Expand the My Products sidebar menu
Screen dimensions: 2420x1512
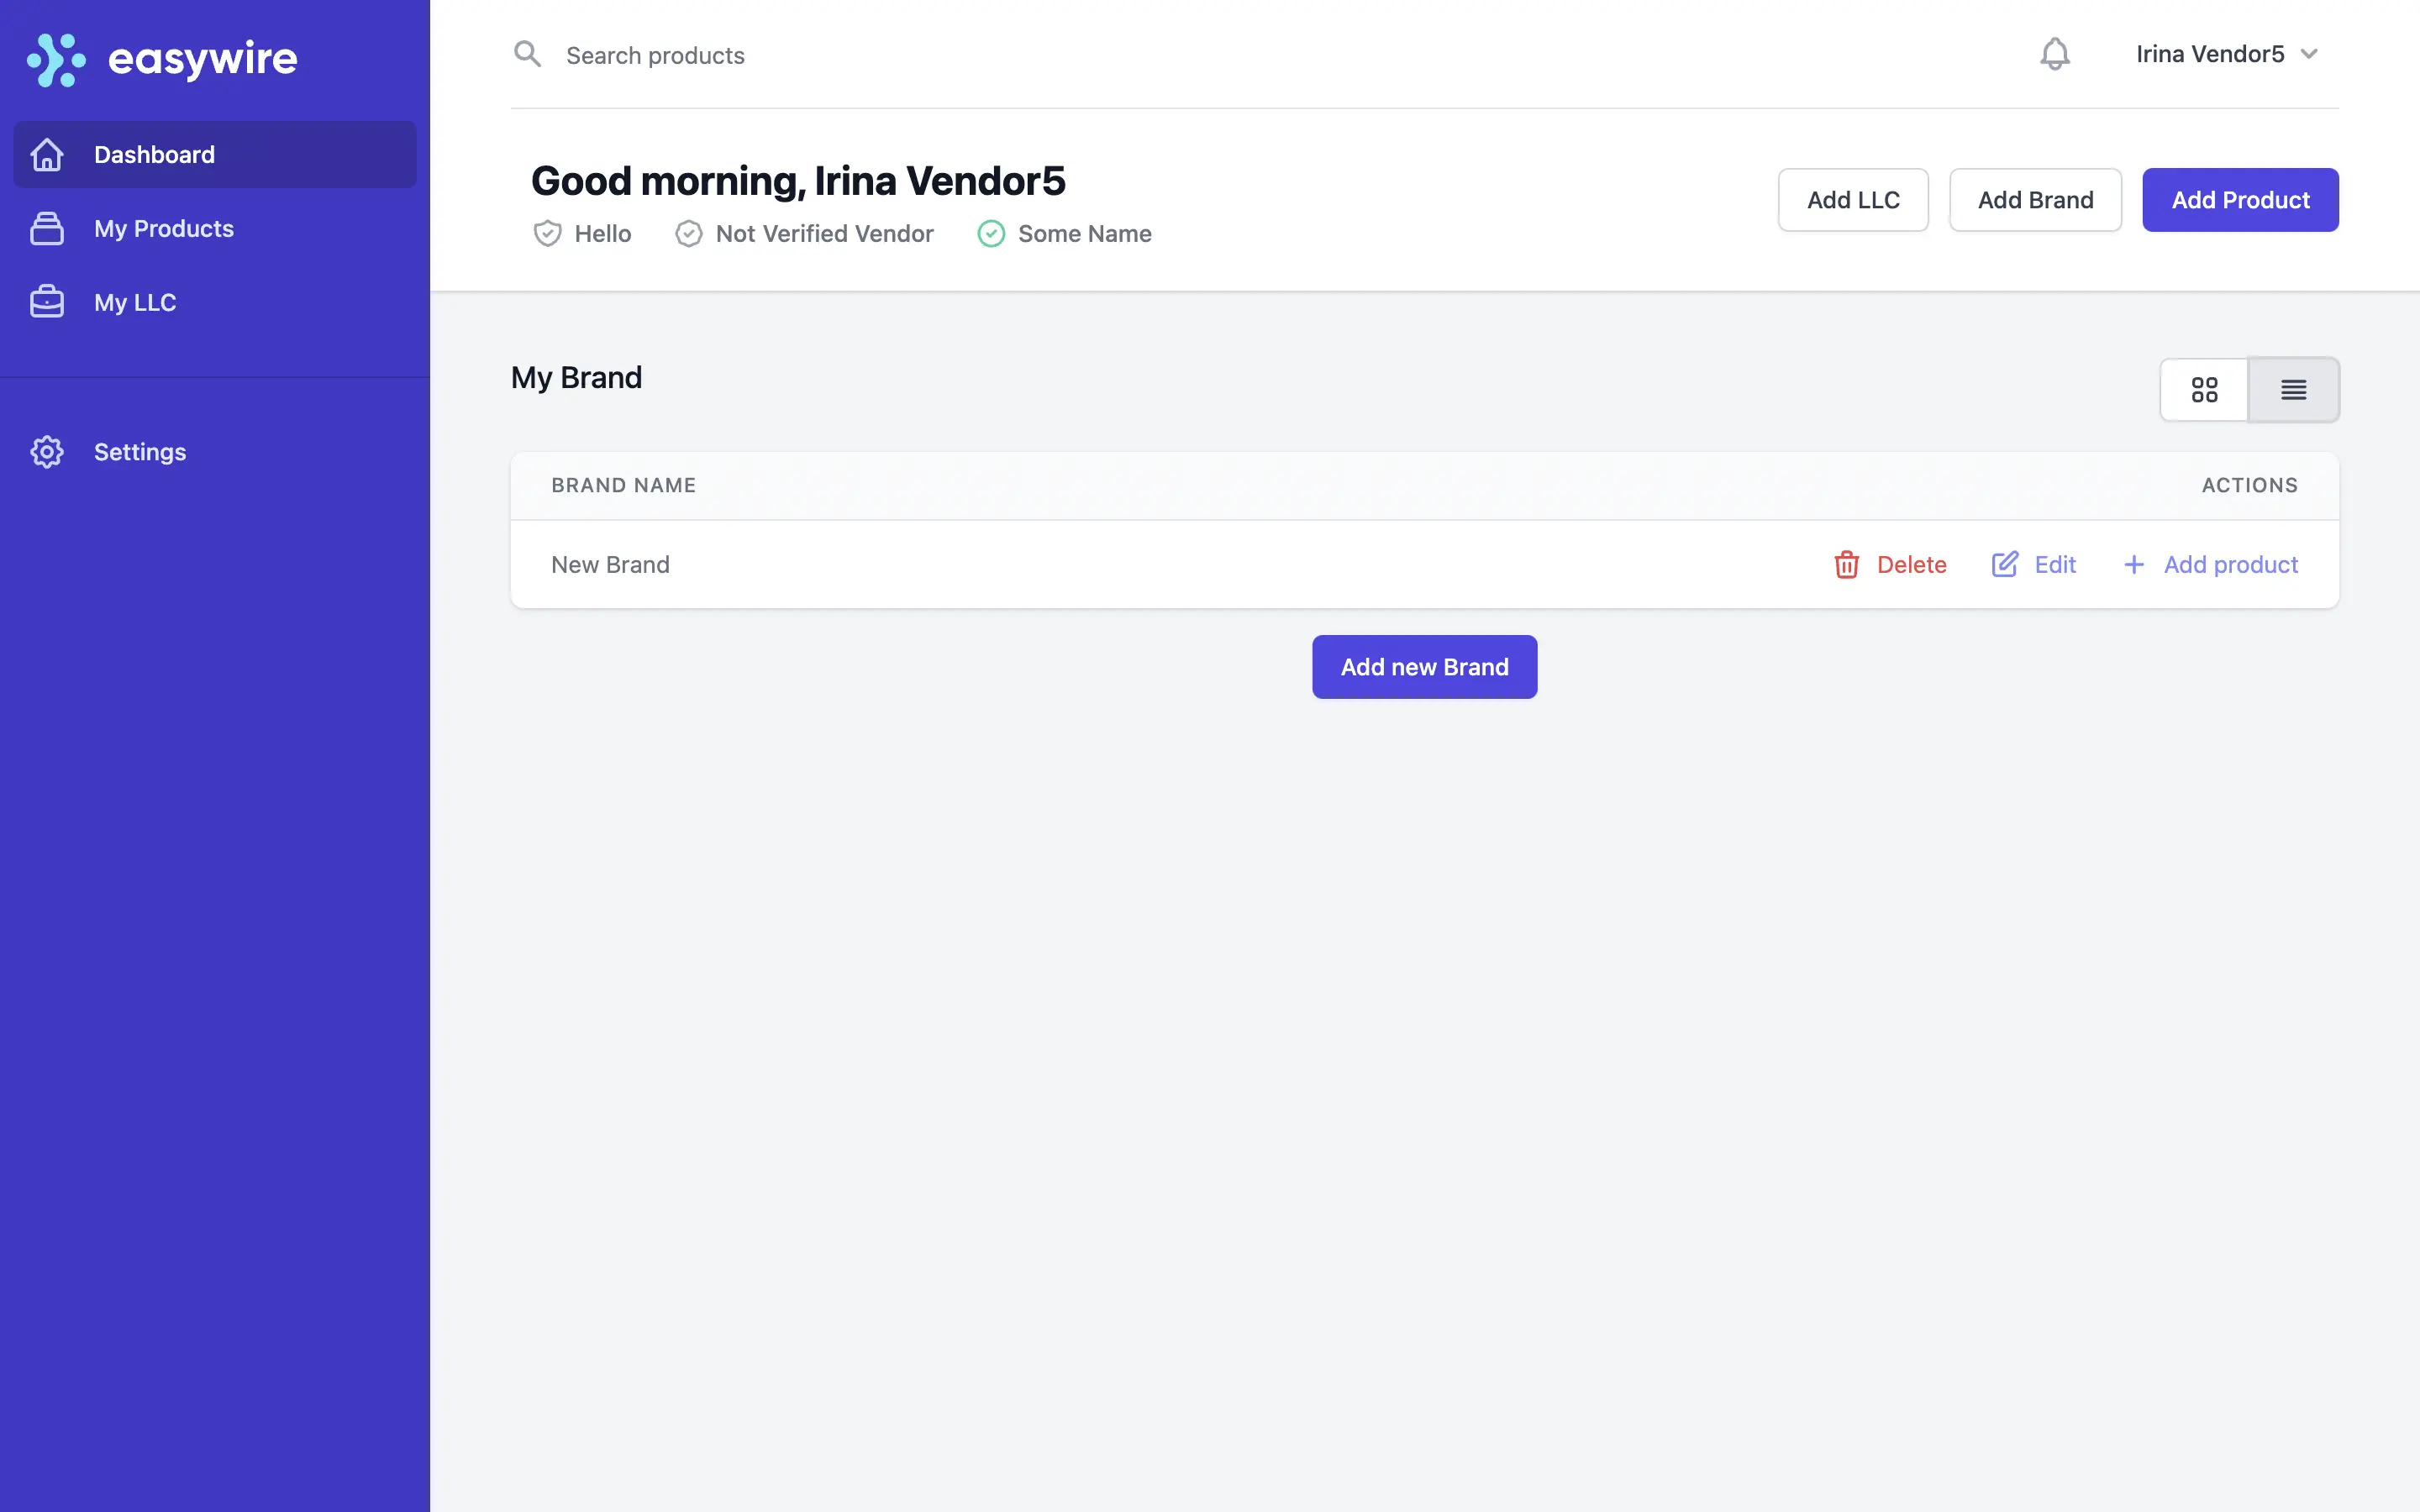click(164, 228)
